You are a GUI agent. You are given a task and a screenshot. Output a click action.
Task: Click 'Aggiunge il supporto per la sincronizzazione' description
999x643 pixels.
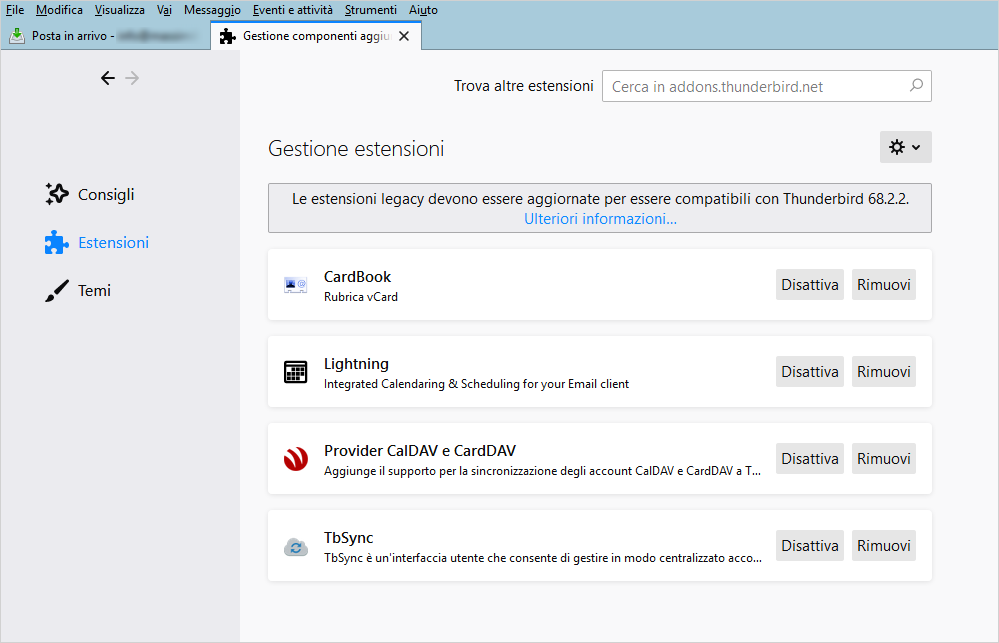[542, 471]
